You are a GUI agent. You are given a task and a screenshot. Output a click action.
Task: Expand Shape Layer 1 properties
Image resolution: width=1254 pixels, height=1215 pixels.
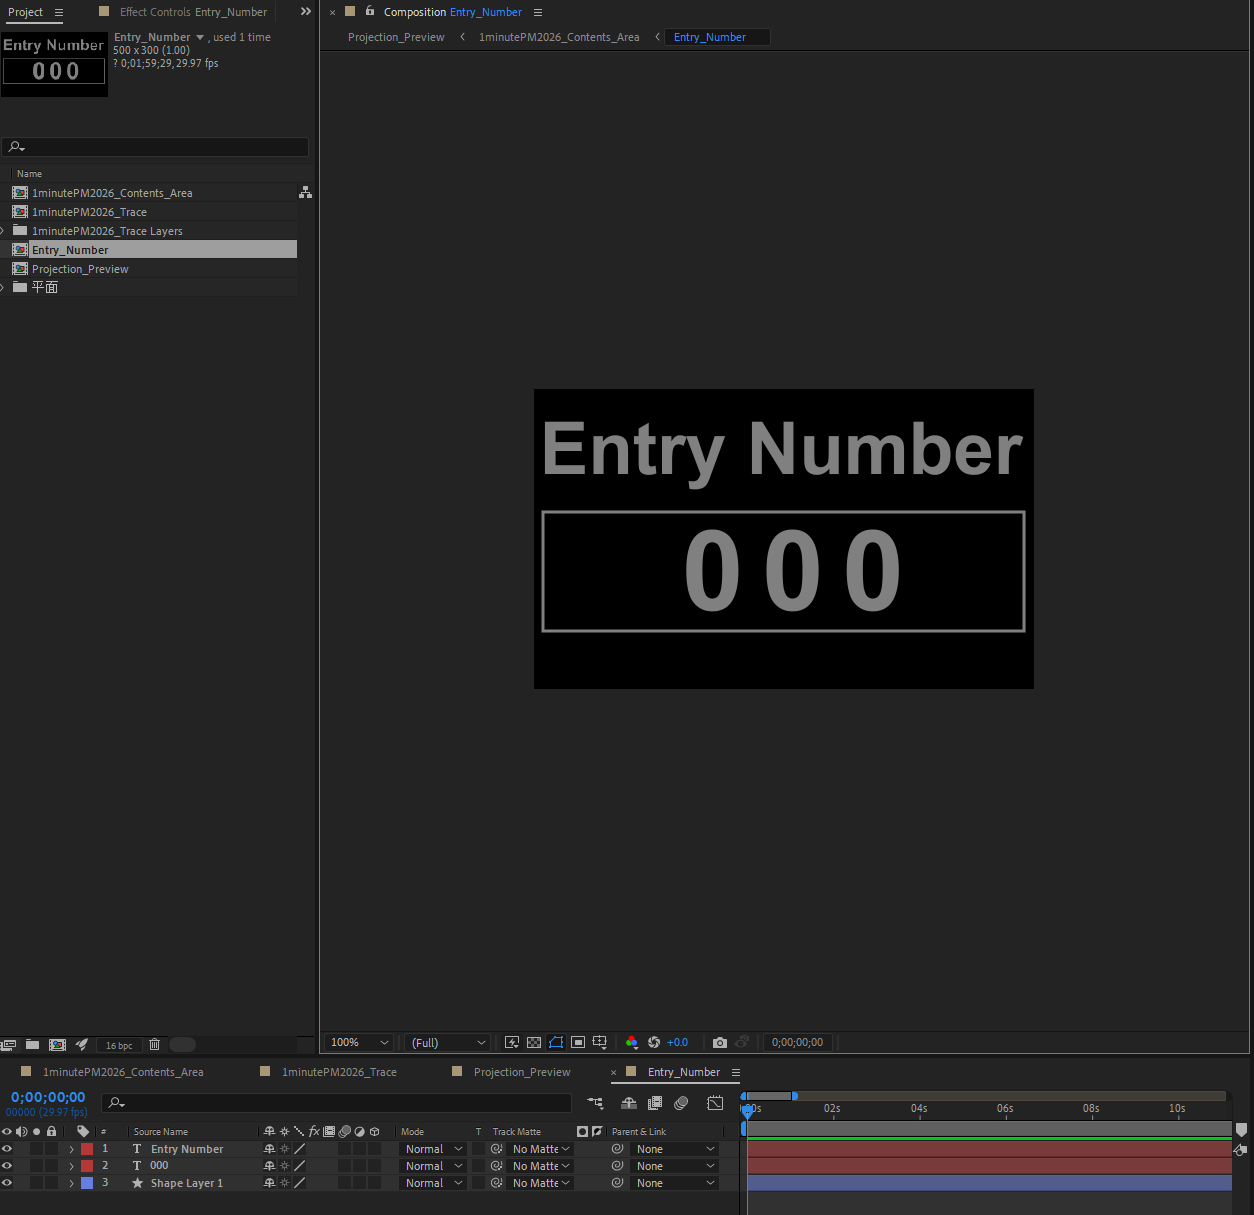71,1183
